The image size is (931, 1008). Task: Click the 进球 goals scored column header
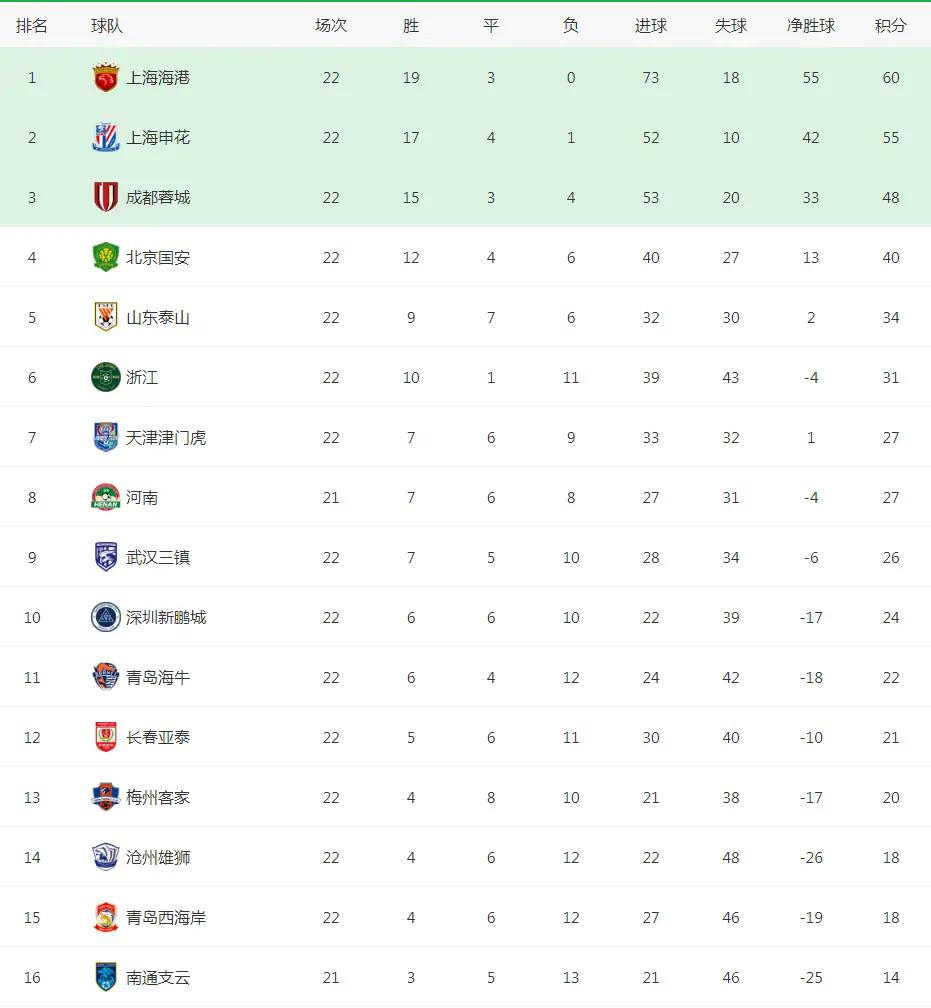point(650,26)
